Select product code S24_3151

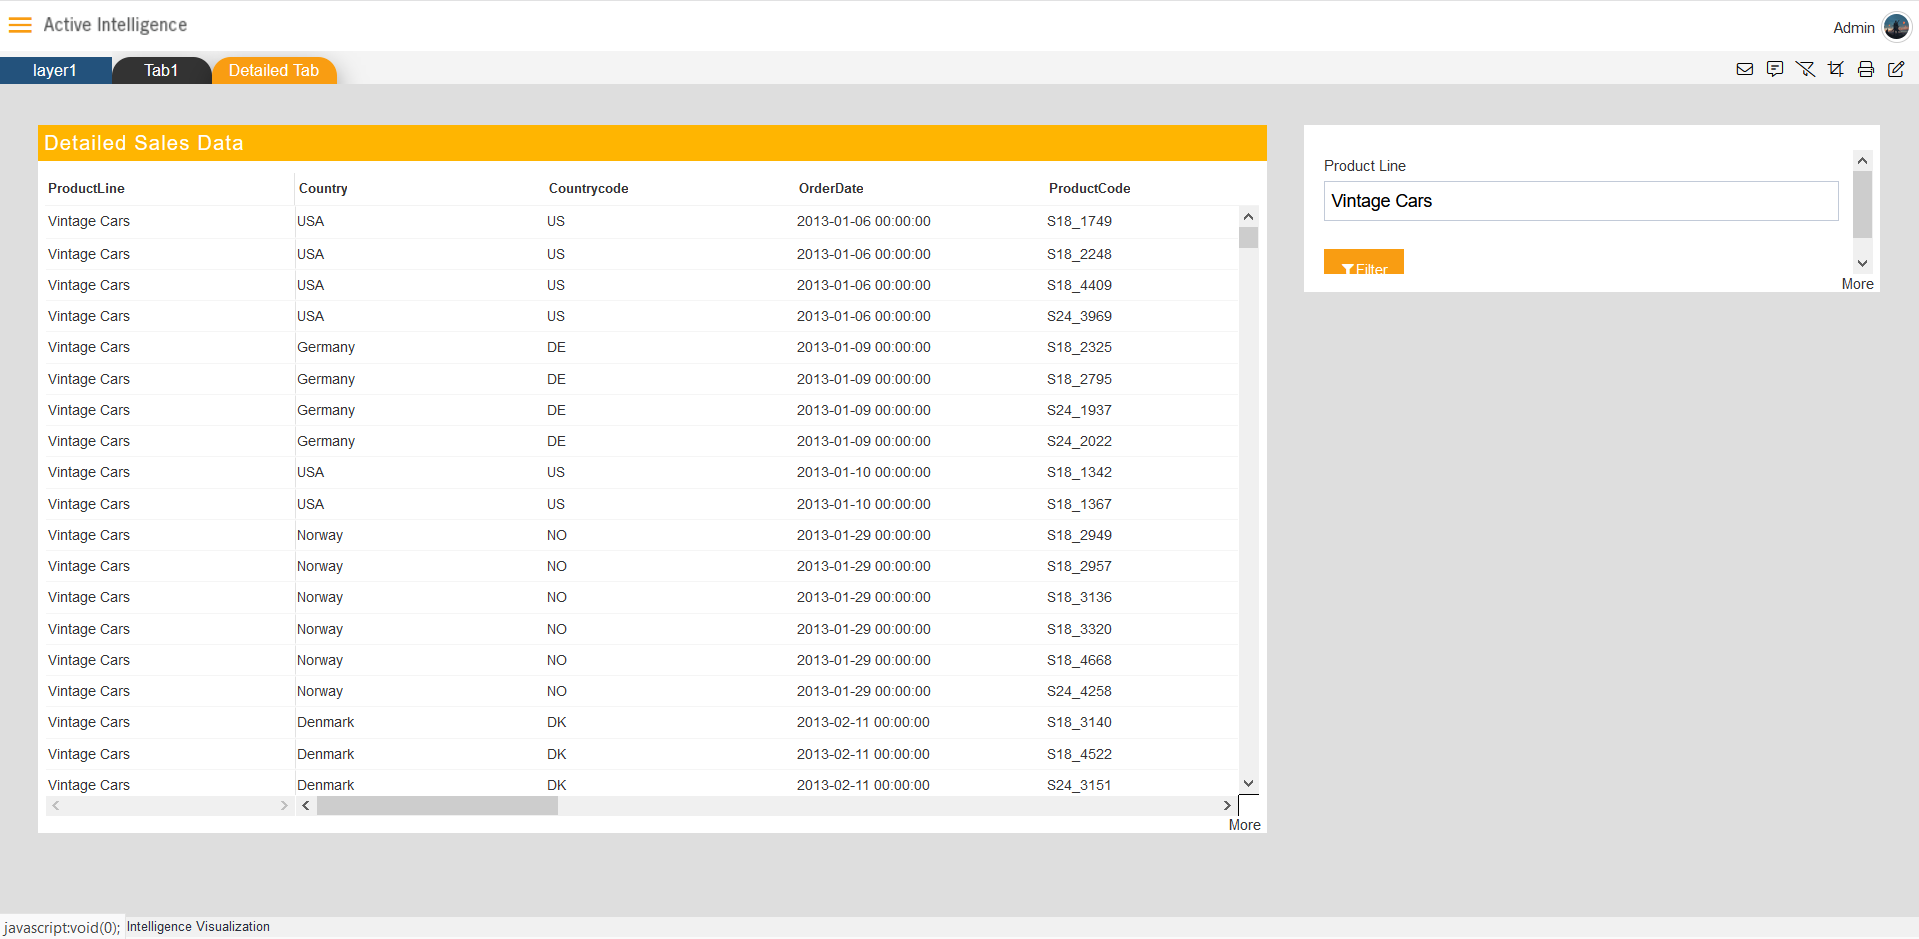coord(1079,785)
